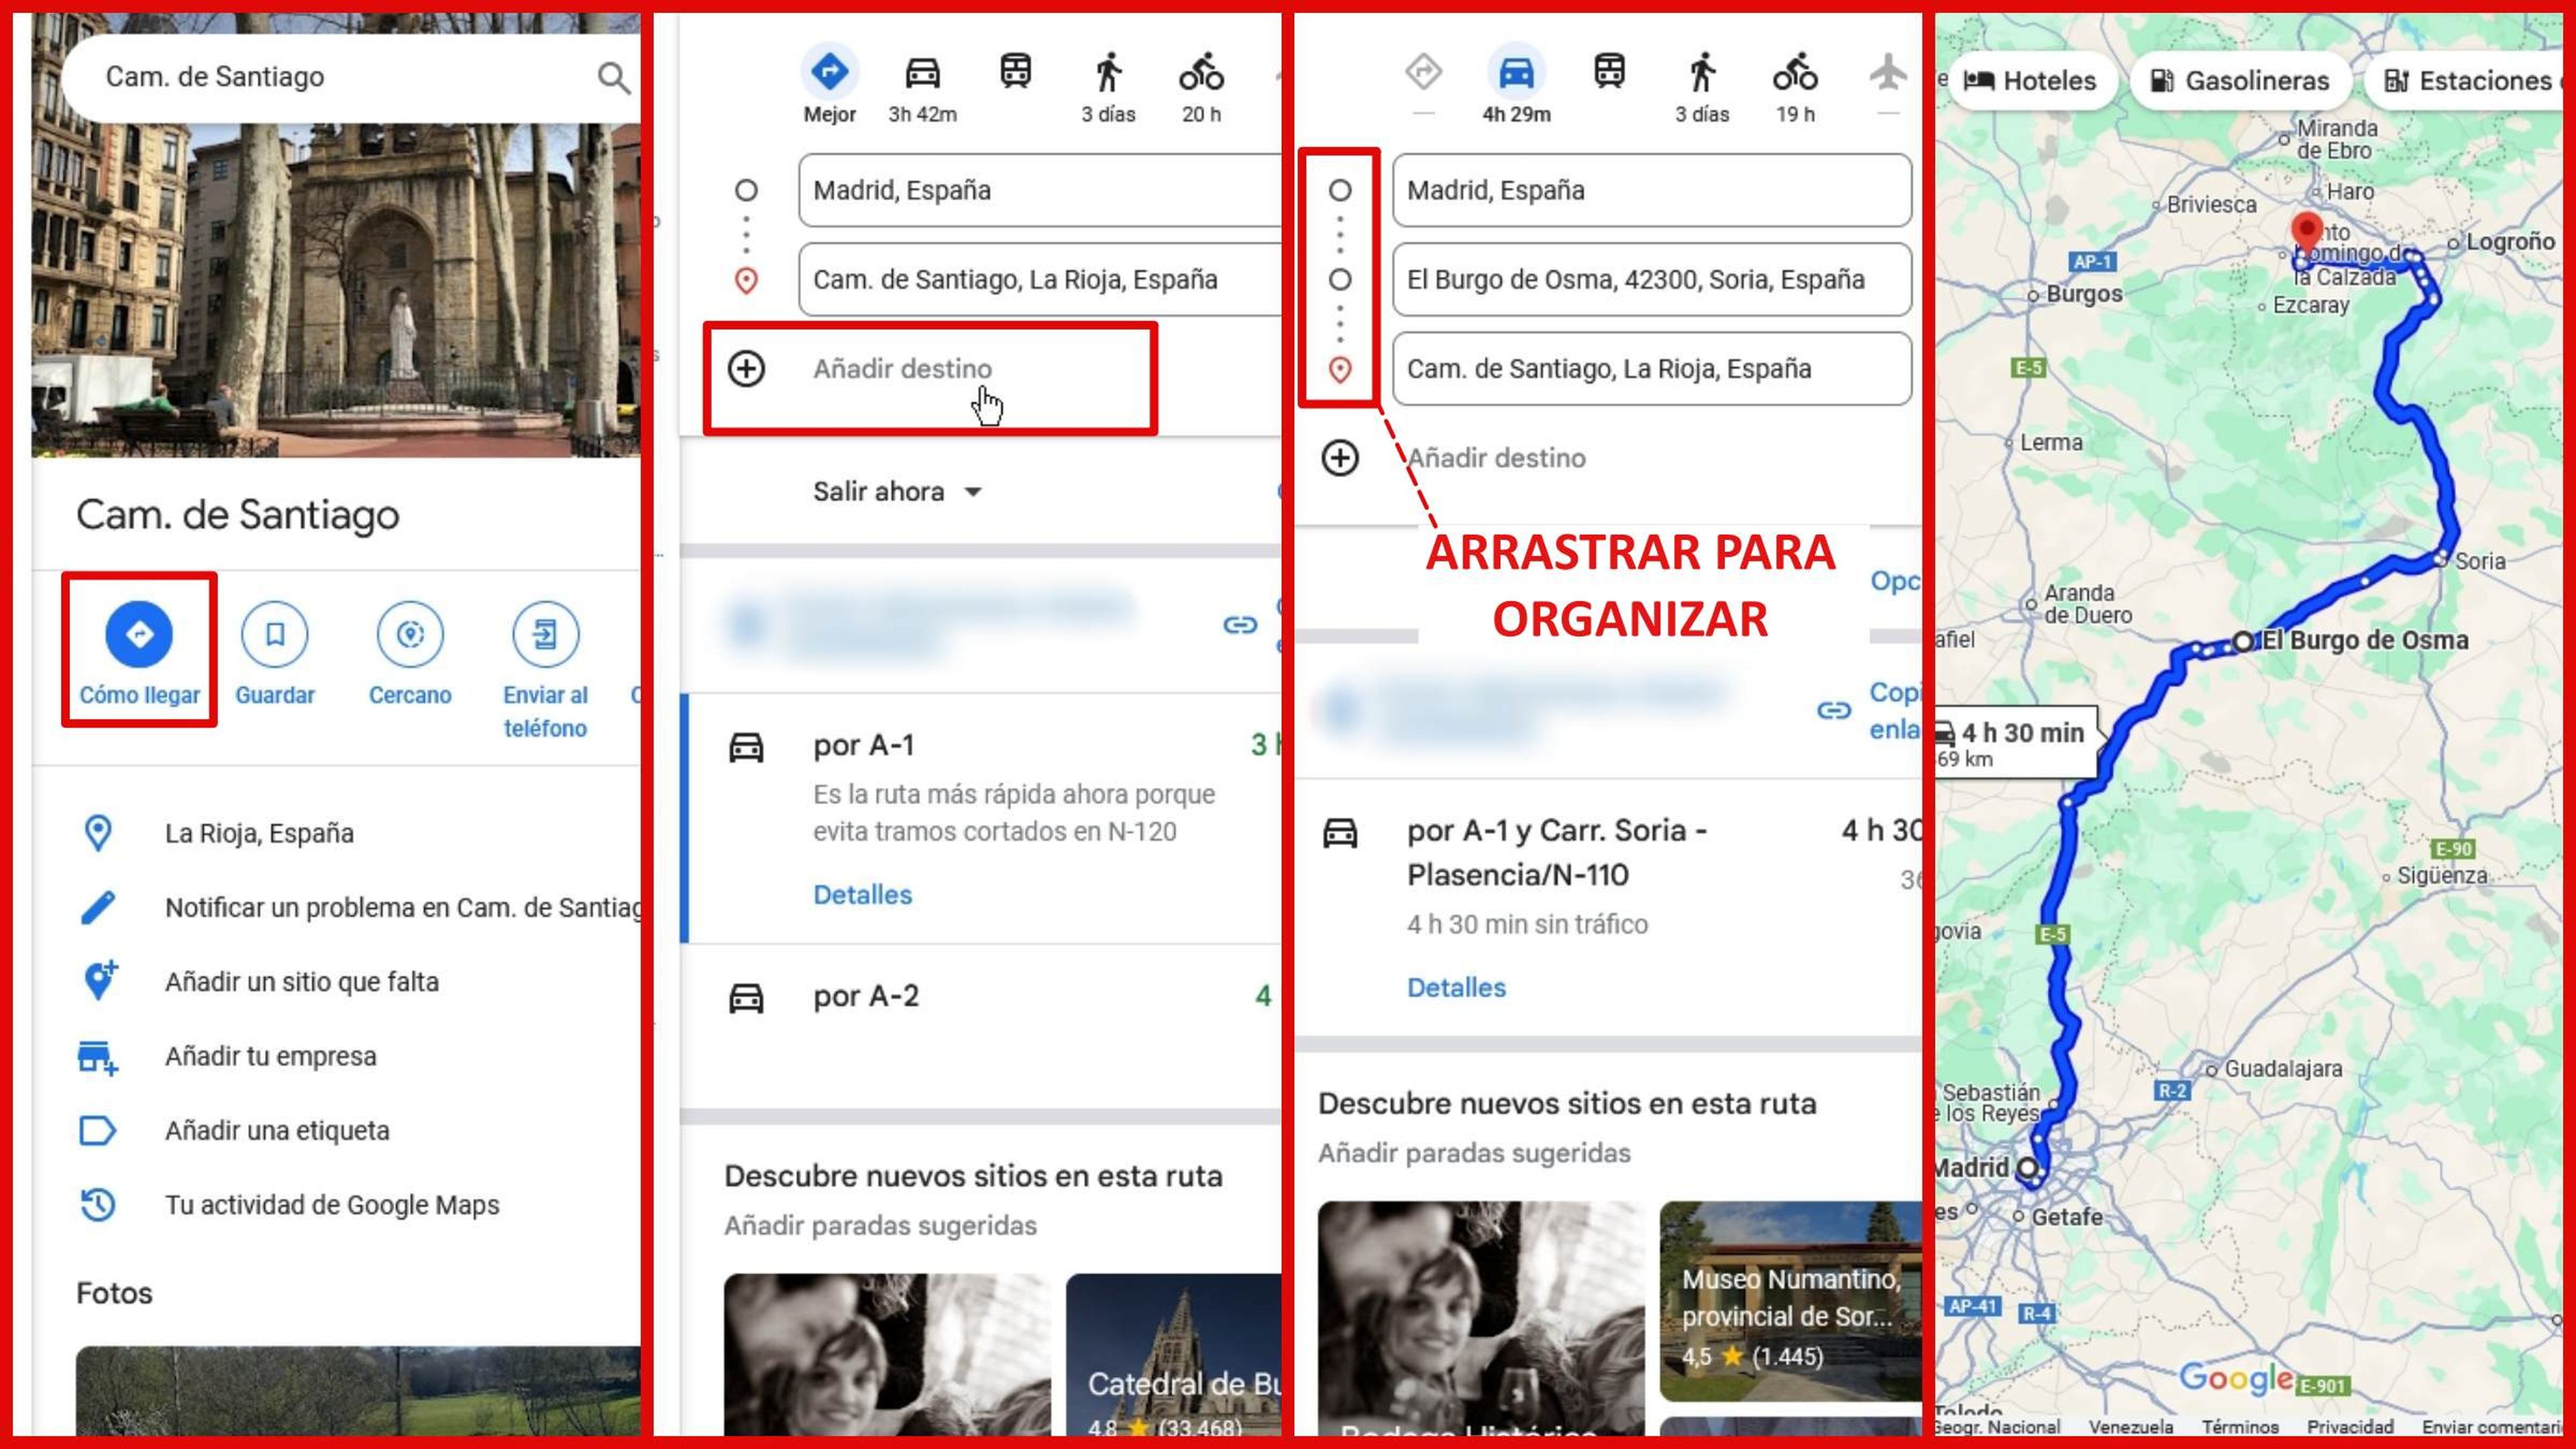Image resolution: width=2576 pixels, height=1449 pixels.
Task: Click Catedral de Burgos suggestion thumbnail
Action: [x=1173, y=1355]
